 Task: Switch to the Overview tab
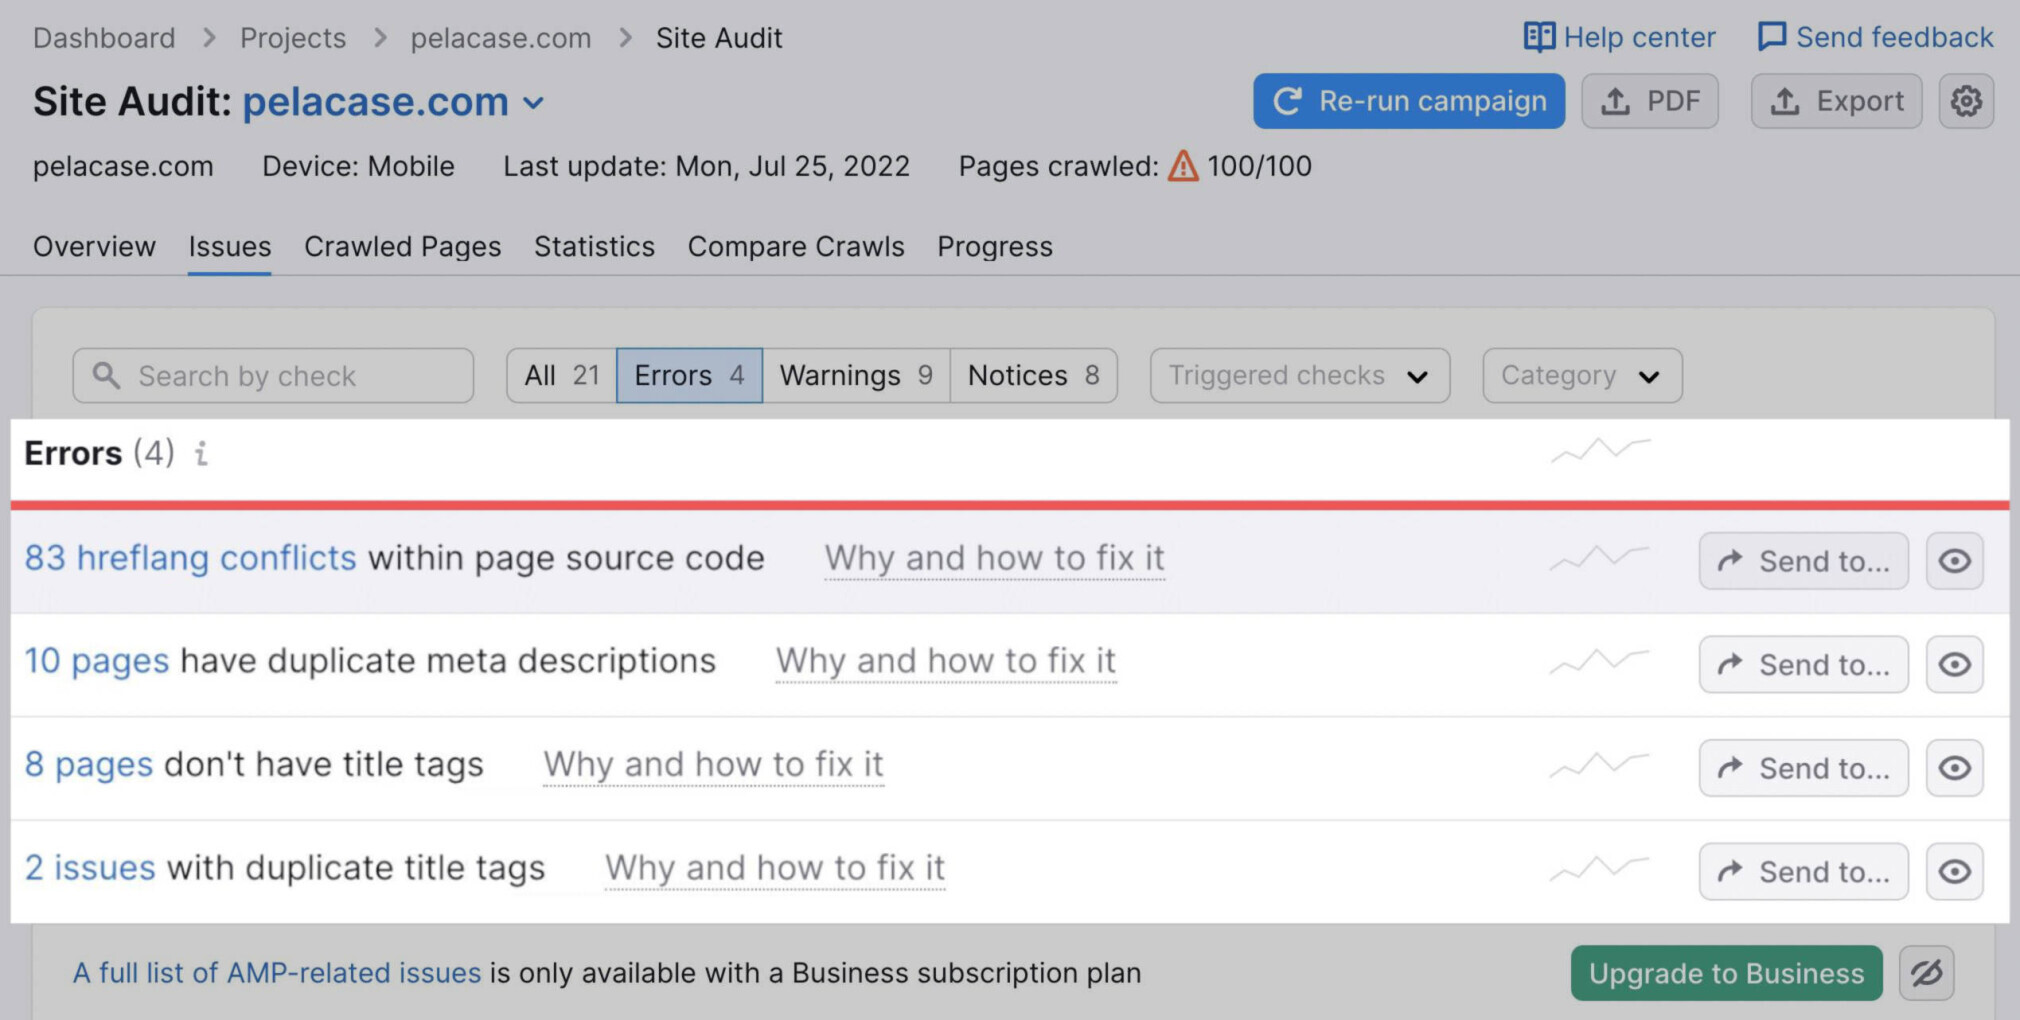[94, 246]
